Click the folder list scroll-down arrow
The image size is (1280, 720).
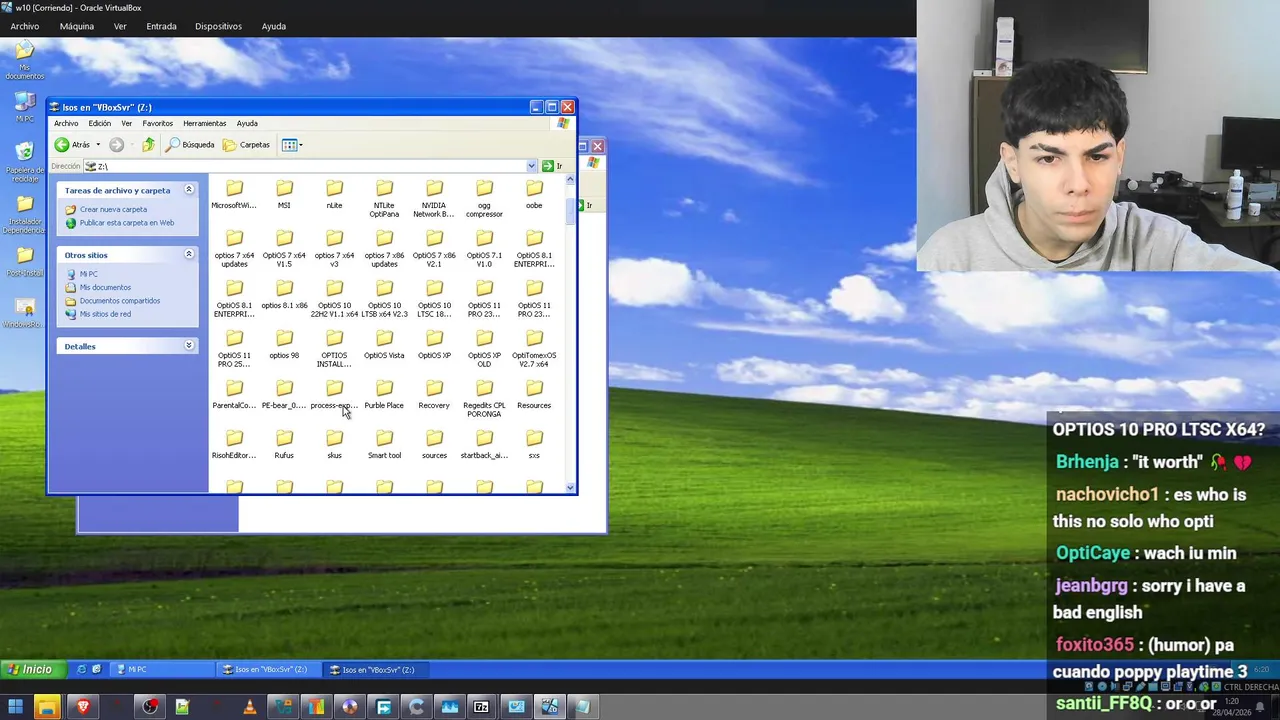click(x=570, y=488)
